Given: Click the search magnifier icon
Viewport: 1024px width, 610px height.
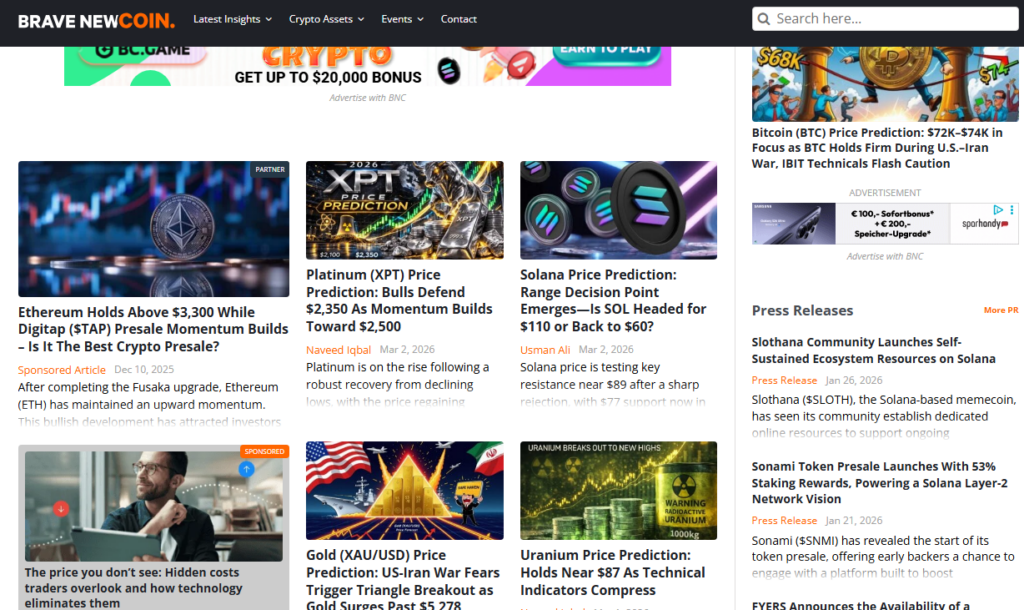Looking at the screenshot, I should coord(764,18).
